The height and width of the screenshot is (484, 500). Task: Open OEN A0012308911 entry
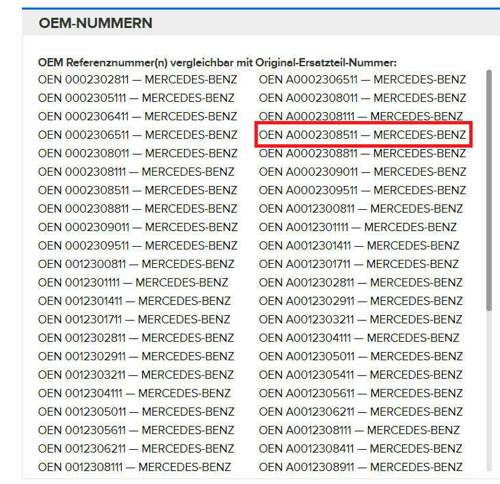pos(361,467)
